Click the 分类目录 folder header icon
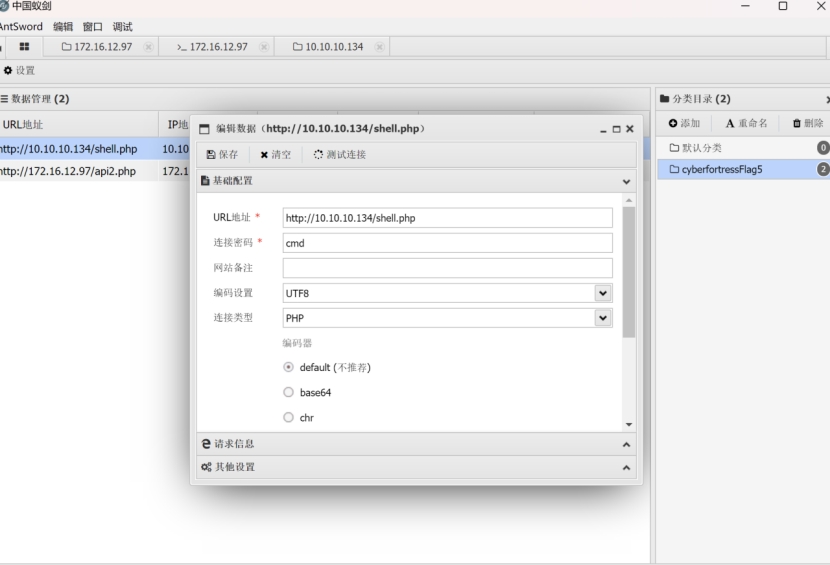This screenshot has height=565, width=830. 664,98
